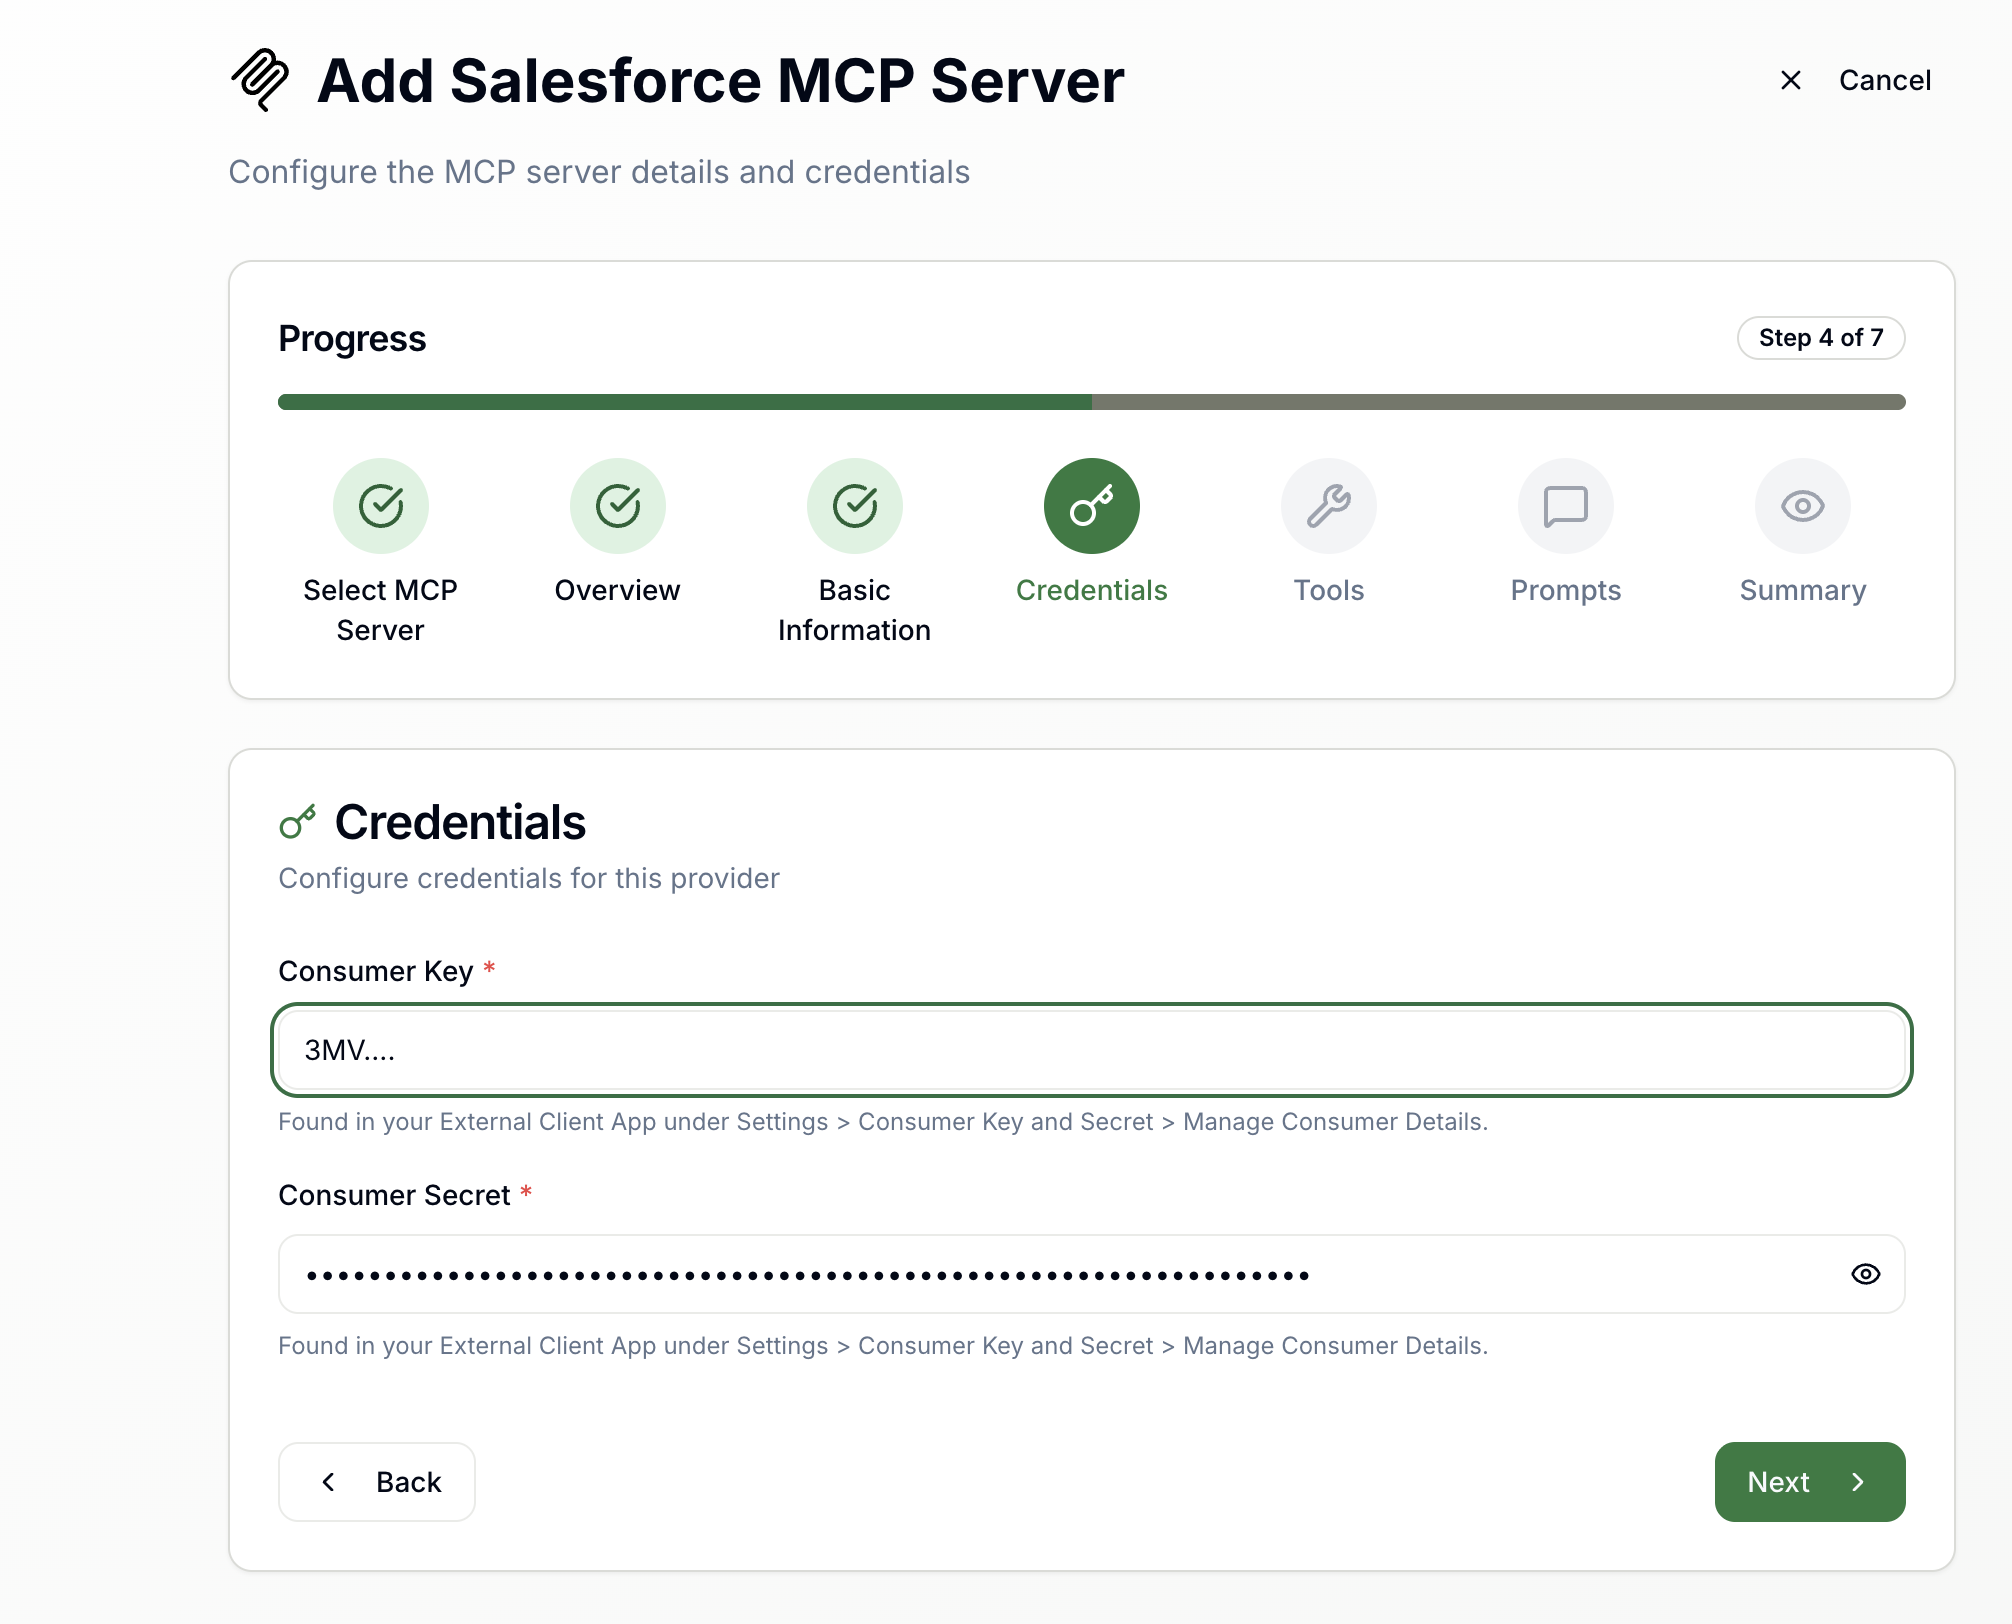Click the chevron arrow in Next button

tap(1858, 1482)
